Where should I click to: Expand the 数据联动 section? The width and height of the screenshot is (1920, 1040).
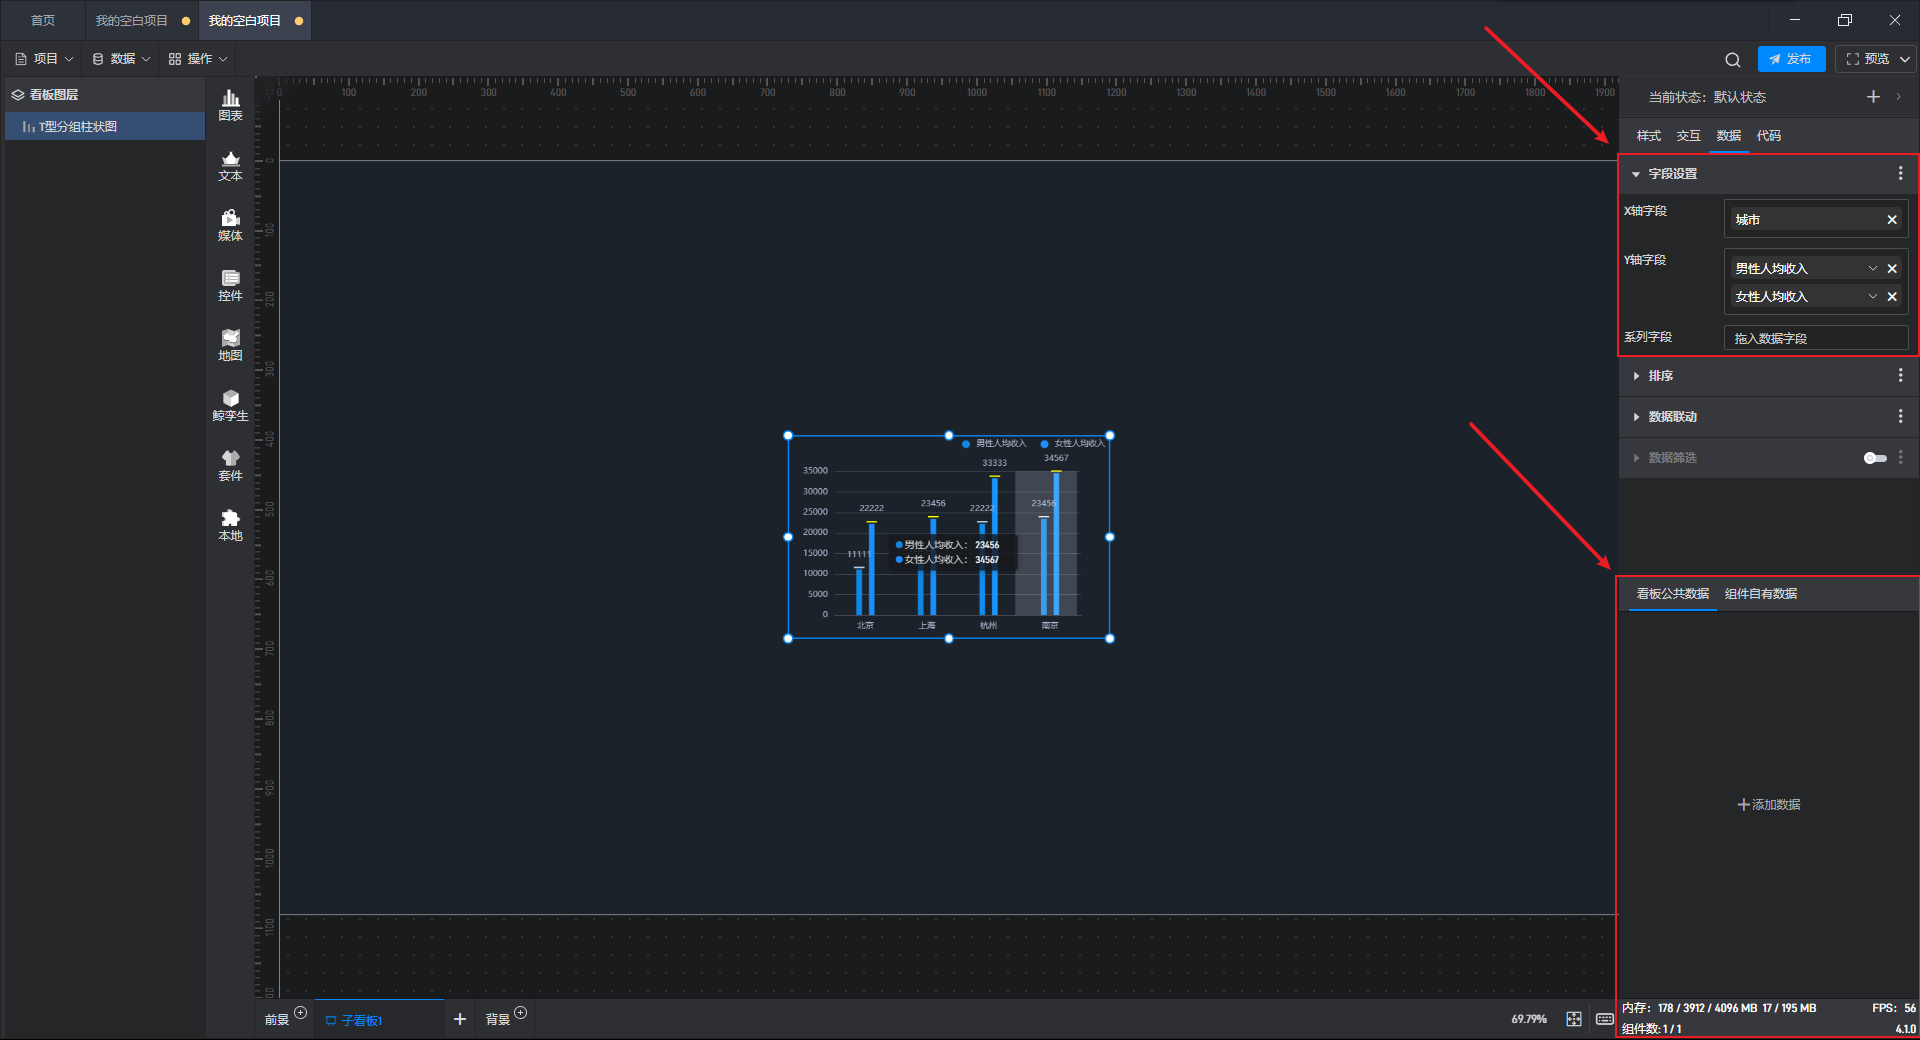coord(1671,417)
